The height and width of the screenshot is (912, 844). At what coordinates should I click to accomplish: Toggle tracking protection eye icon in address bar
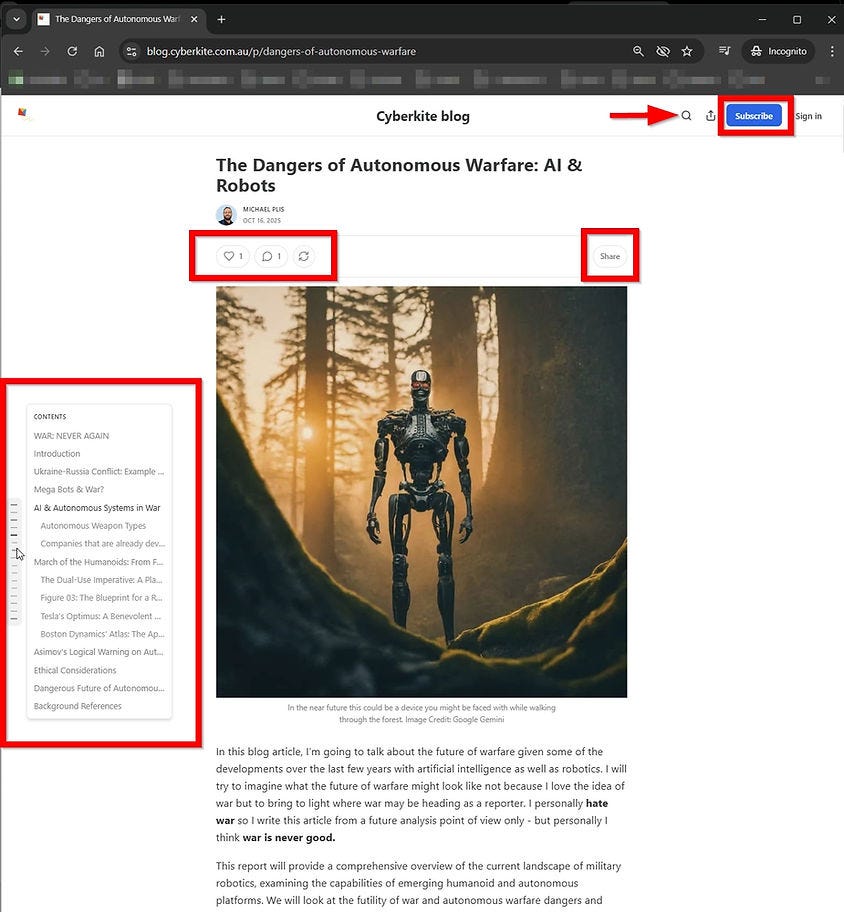(663, 51)
